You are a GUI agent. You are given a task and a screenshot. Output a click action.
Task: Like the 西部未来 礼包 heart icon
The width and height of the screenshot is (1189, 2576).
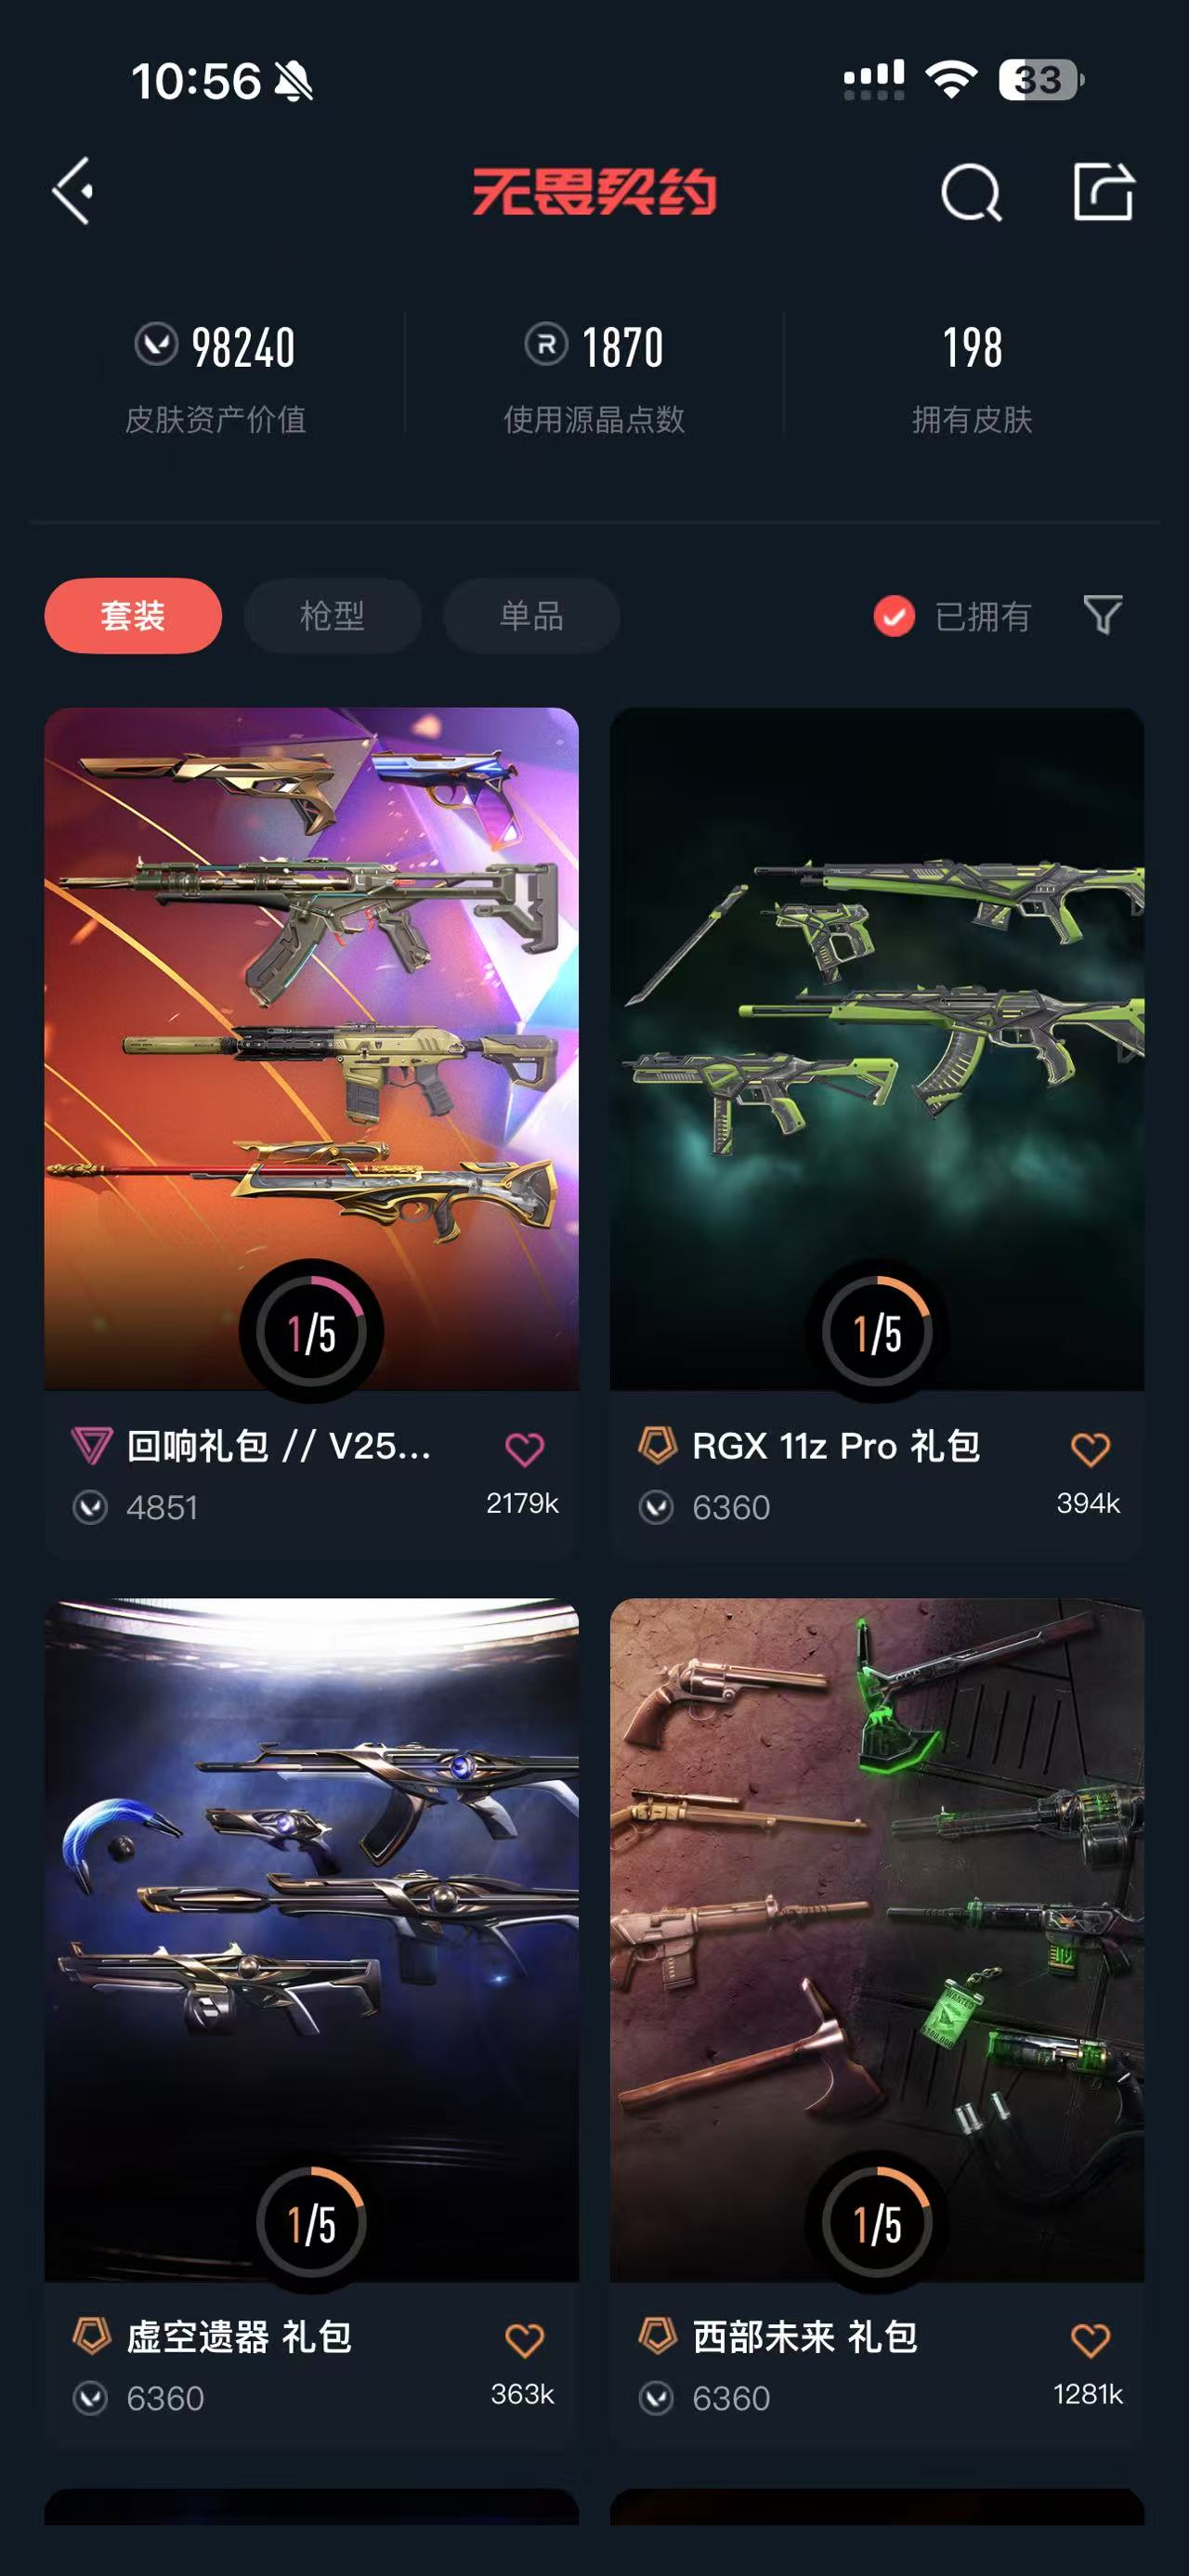point(1090,2340)
